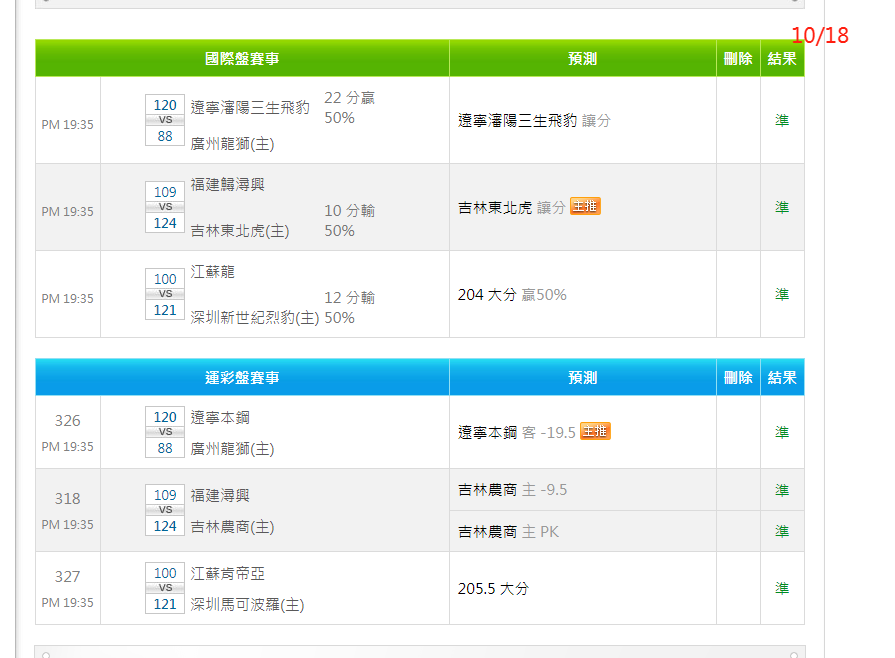Image resolution: width=895 pixels, height=658 pixels.
Task: Click the vs score box for 遼寧本鋼 match
Action: [x=165, y=432]
